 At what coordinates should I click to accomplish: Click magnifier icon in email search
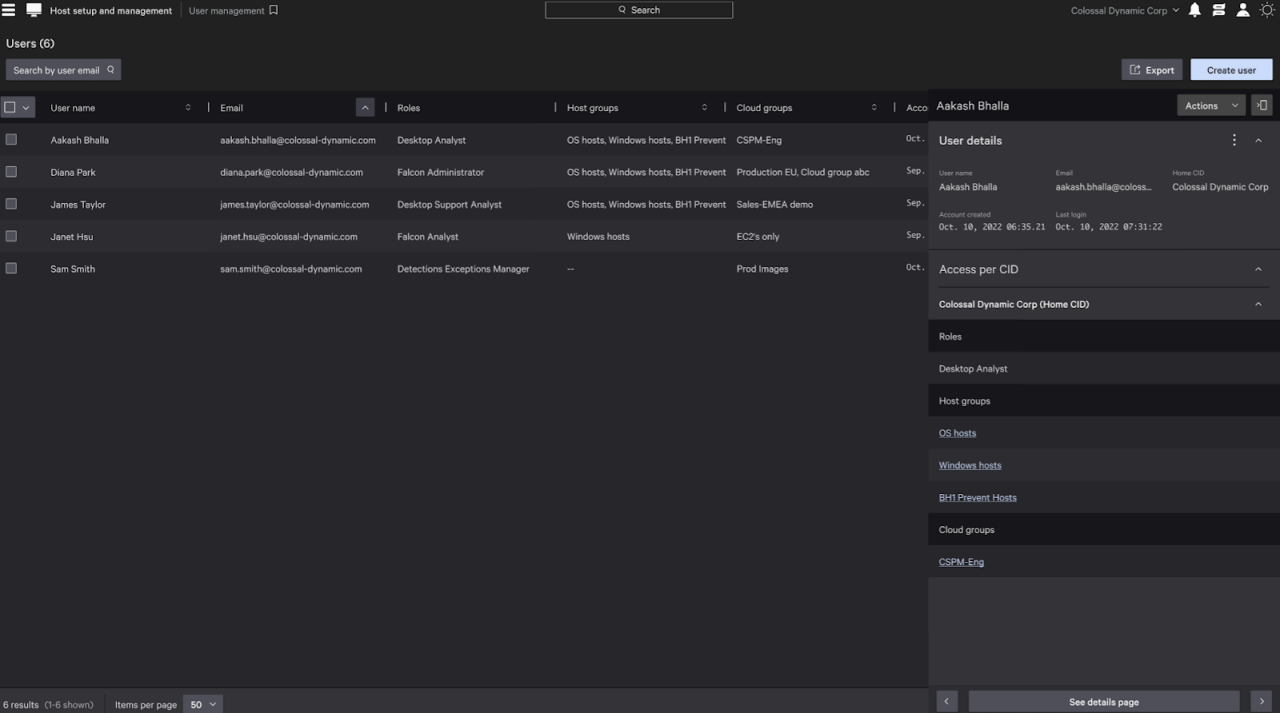(111, 70)
